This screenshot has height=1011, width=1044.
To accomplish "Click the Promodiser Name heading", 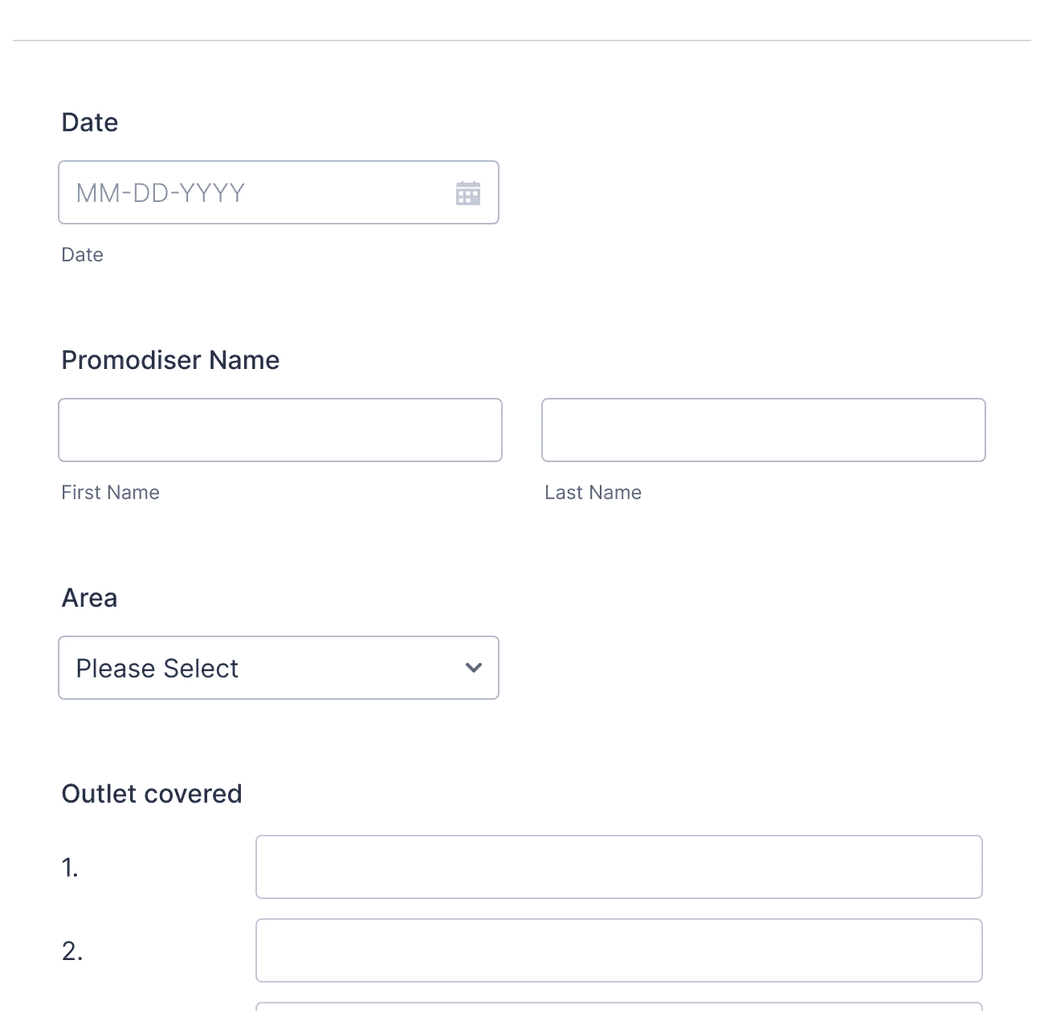I will [x=170, y=359].
